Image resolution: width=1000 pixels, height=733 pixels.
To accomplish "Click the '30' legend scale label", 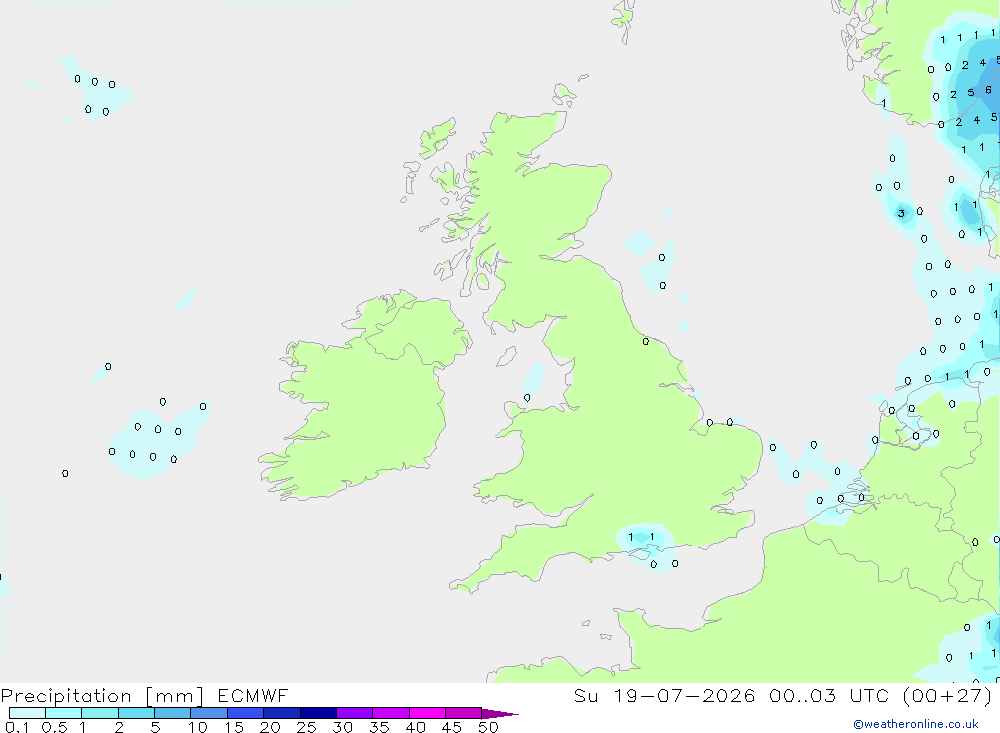I will [343, 727].
